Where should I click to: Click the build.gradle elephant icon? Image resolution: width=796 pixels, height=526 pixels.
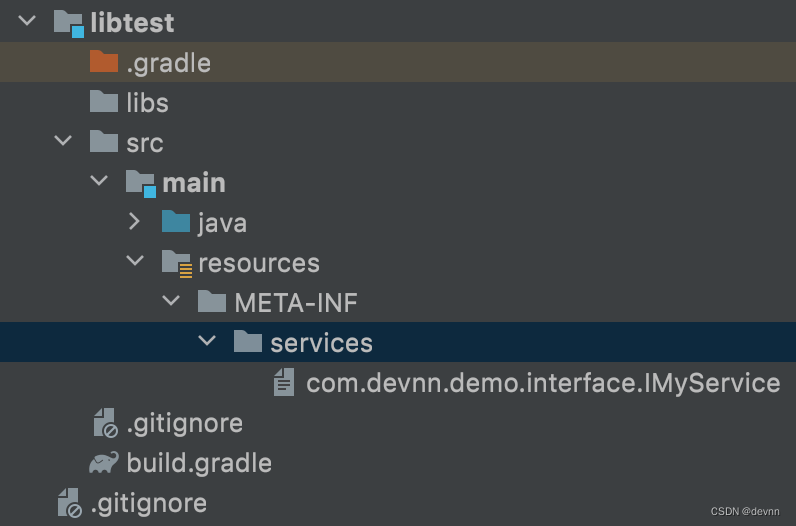click(x=104, y=462)
